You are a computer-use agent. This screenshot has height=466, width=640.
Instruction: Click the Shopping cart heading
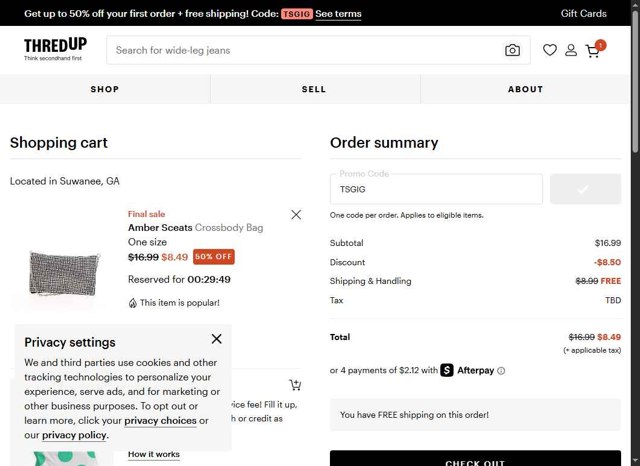click(x=59, y=143)
